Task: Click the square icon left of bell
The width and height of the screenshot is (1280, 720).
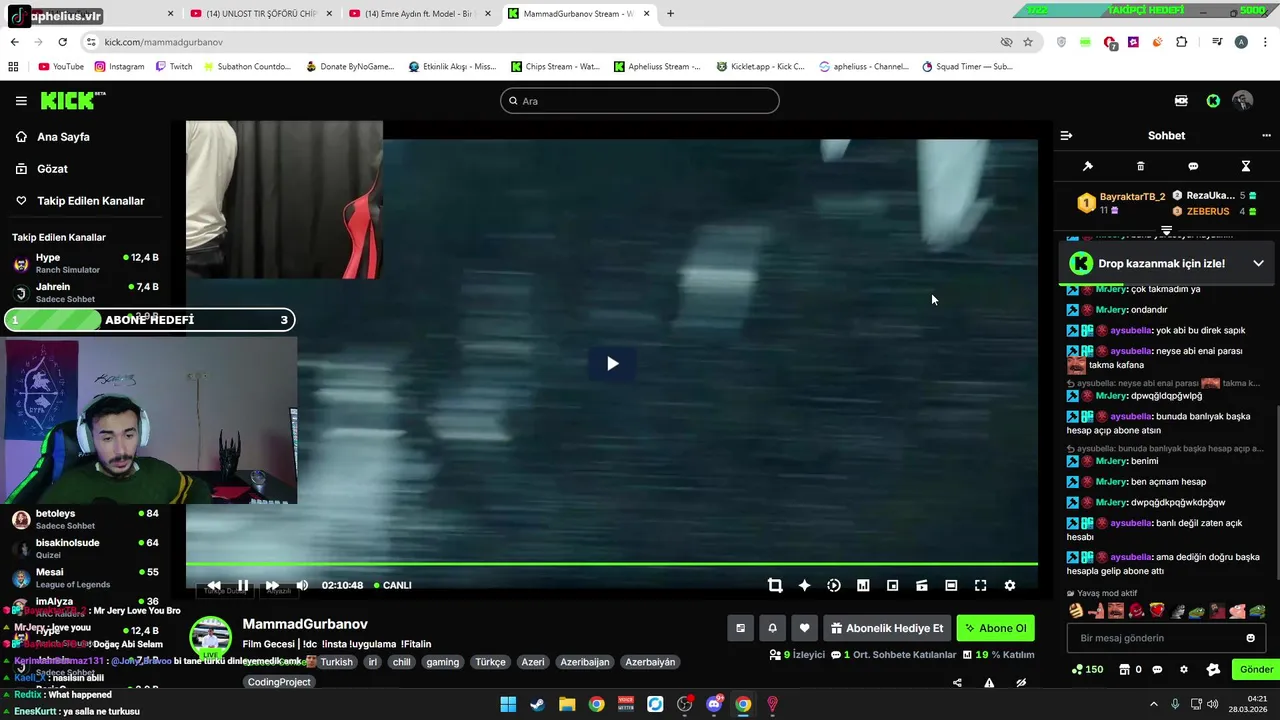Action: [x=740, y=628]
